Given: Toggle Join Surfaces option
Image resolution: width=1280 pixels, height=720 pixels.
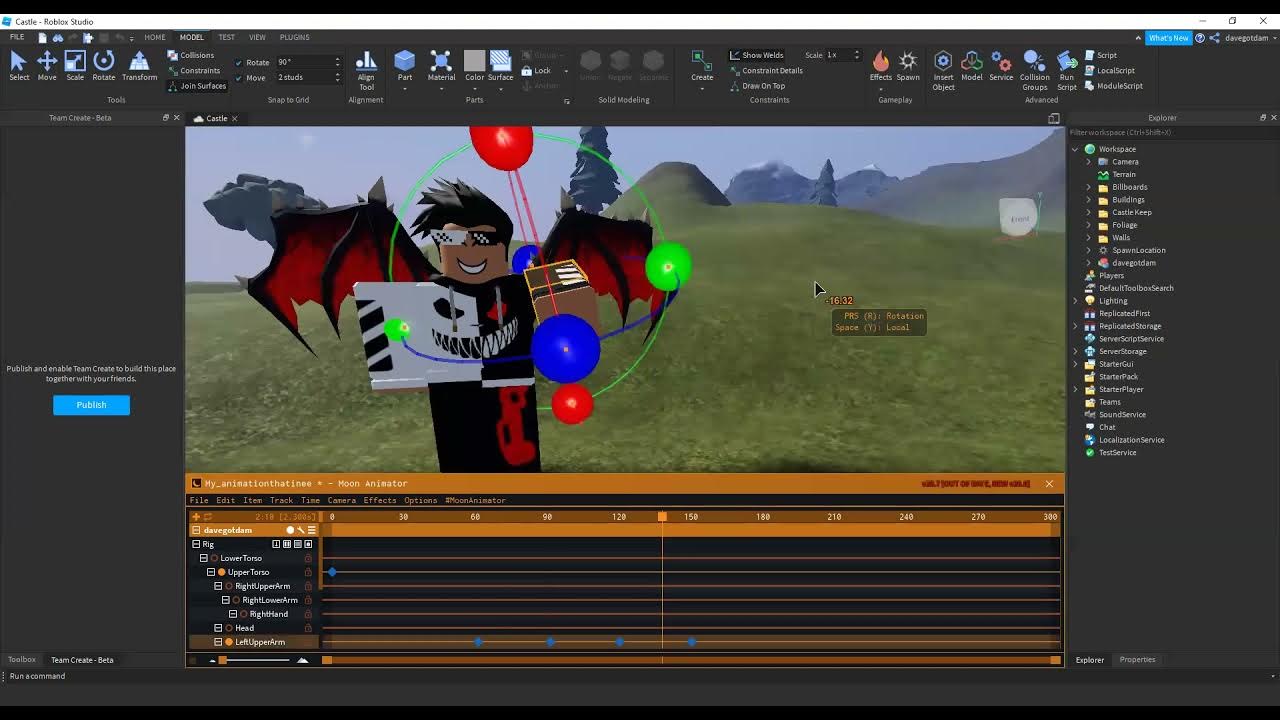Looking at the screenshot, I should pos(196,86).
